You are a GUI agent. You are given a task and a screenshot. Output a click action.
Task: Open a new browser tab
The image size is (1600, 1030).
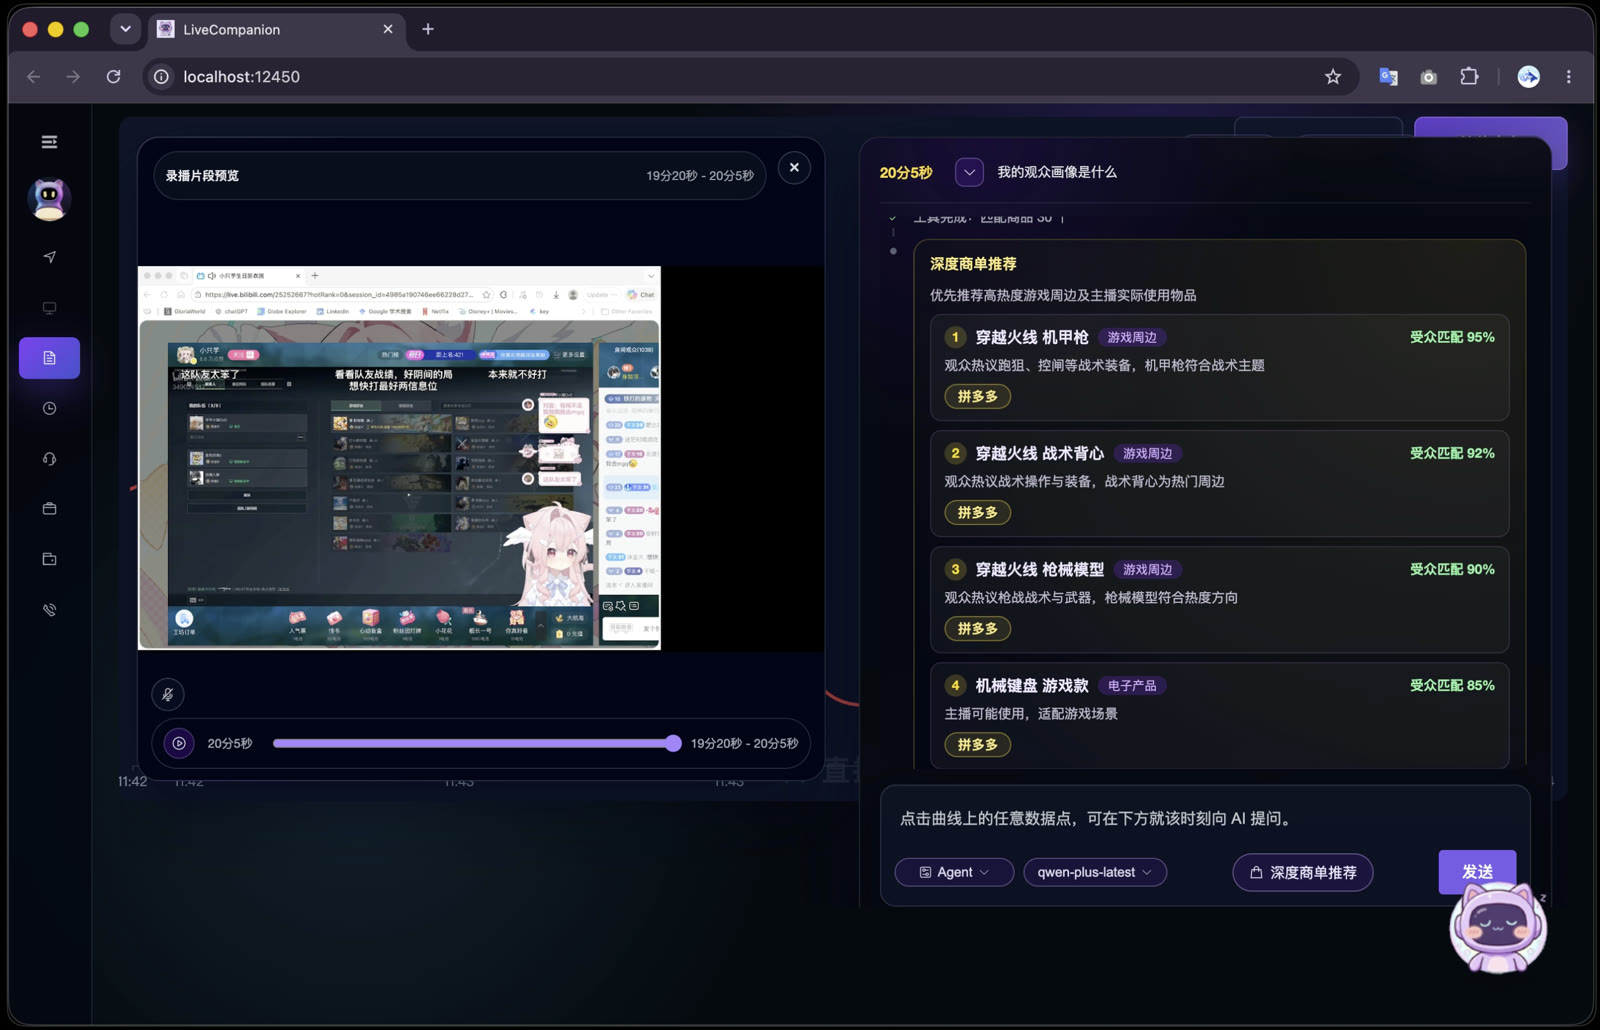pyautogui.click(x=428, y=29)
